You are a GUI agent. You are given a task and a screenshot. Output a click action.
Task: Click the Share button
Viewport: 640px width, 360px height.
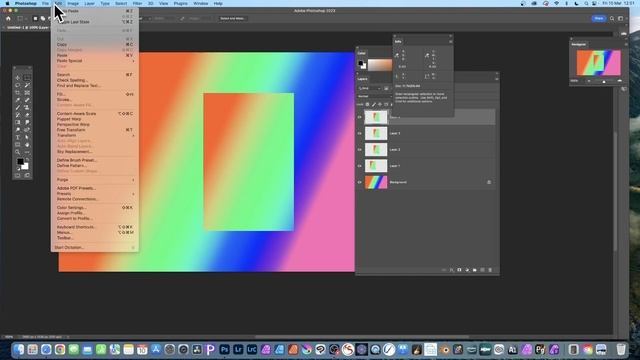[x=599, y=18]
